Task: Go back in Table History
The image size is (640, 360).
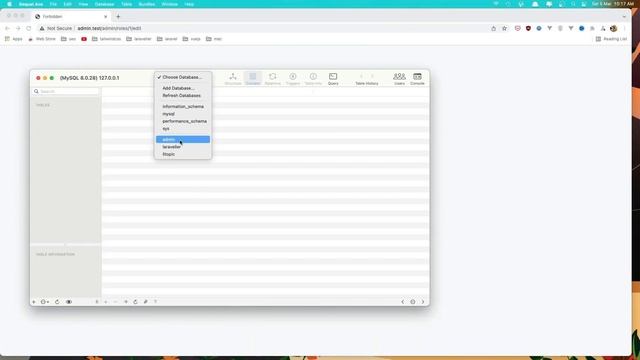Action: [x=361, y=76]
